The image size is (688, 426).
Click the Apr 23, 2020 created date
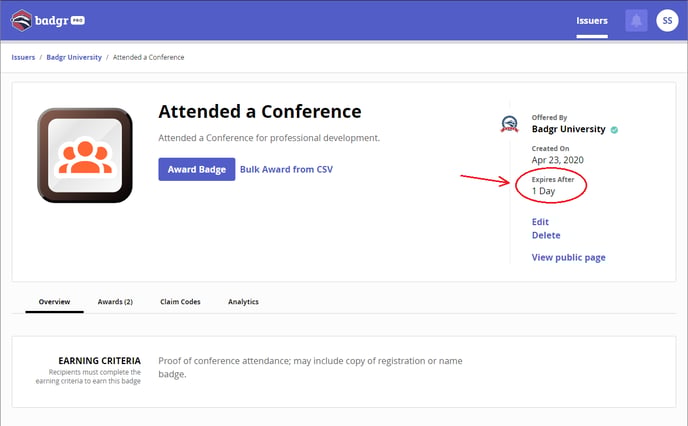558,160
